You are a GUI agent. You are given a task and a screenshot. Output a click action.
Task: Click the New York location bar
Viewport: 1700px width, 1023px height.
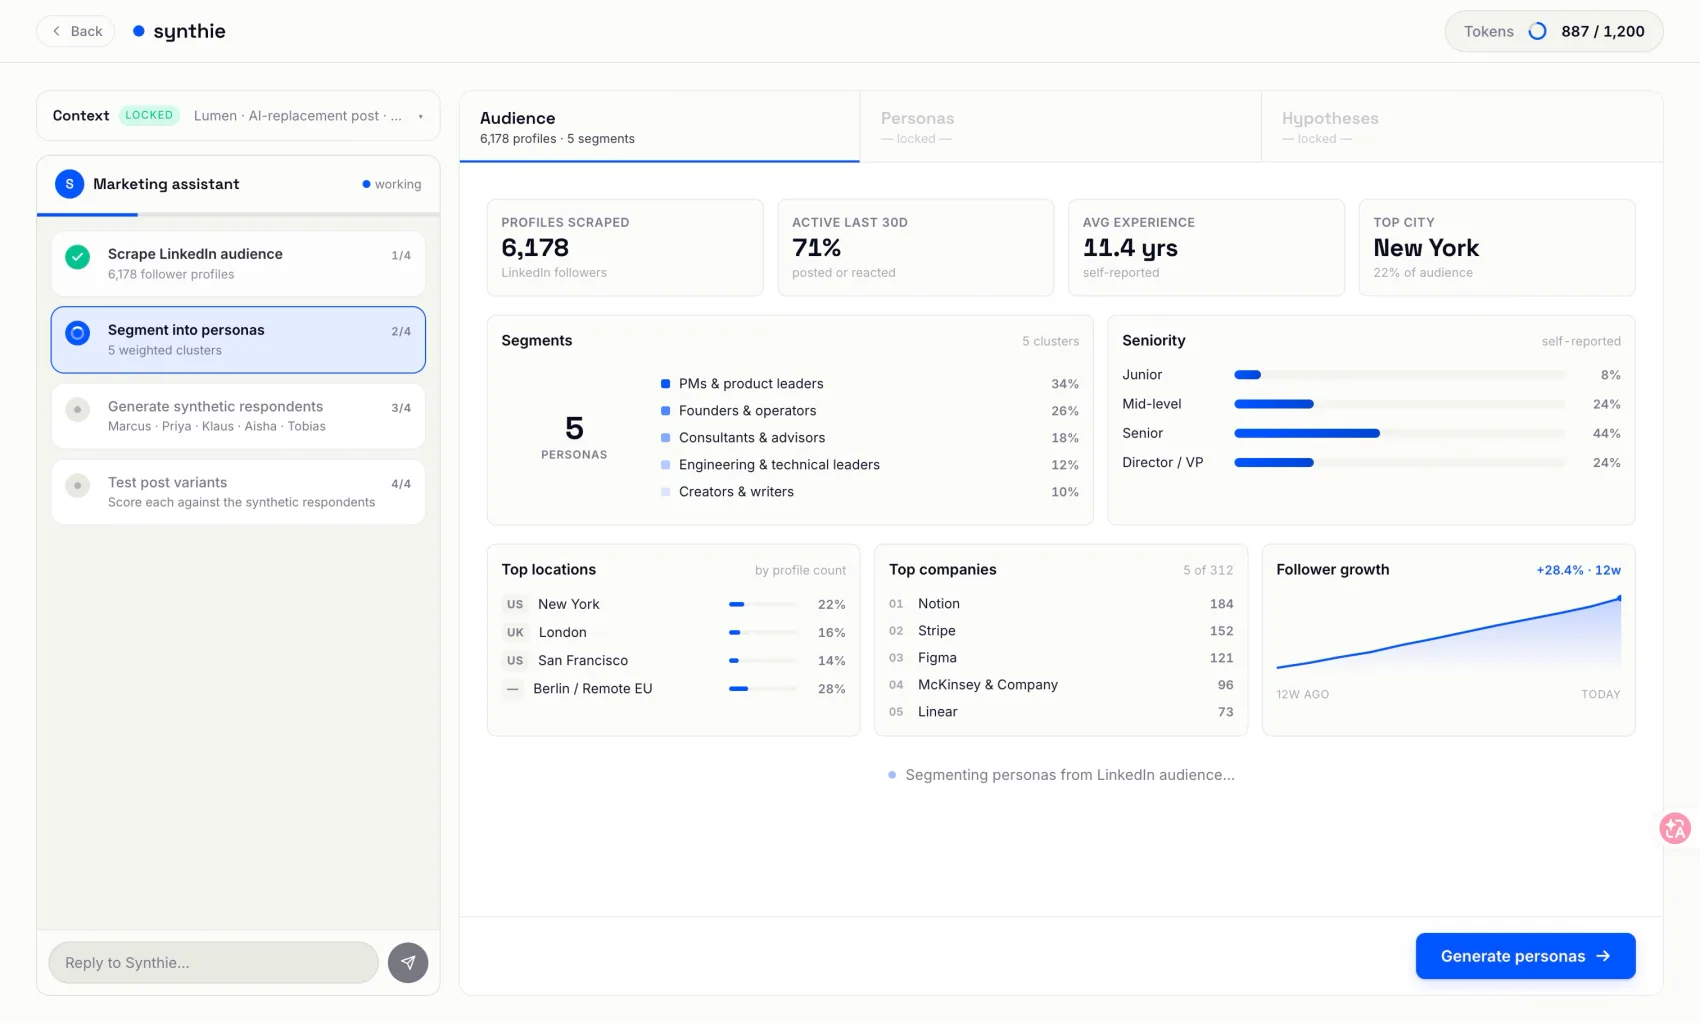pos(762,604)
